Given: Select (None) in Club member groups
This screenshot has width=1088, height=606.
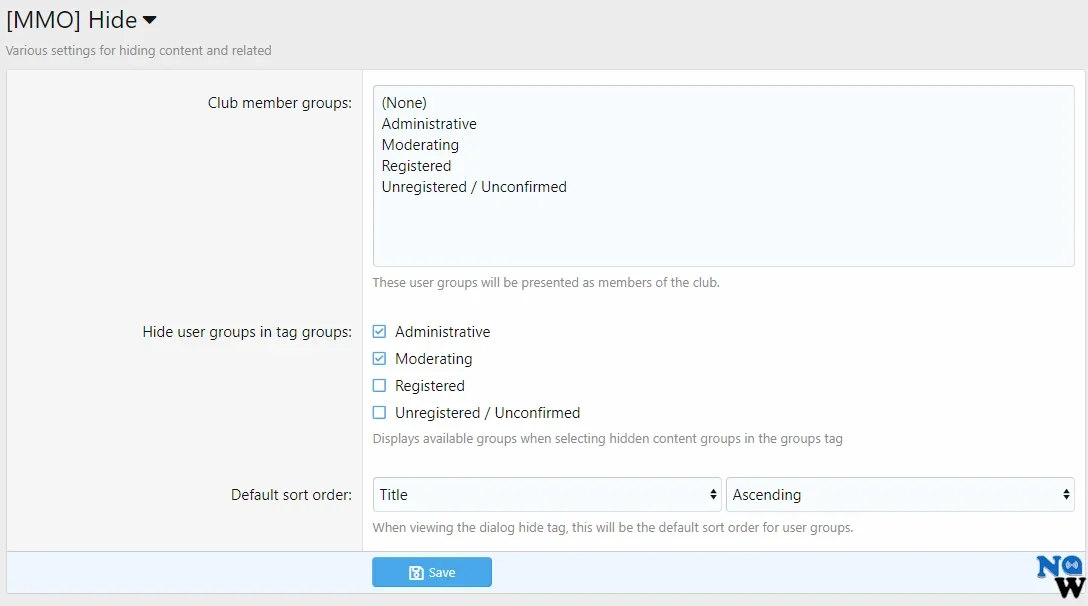Looking at the screenshot, I should (404, 103).
